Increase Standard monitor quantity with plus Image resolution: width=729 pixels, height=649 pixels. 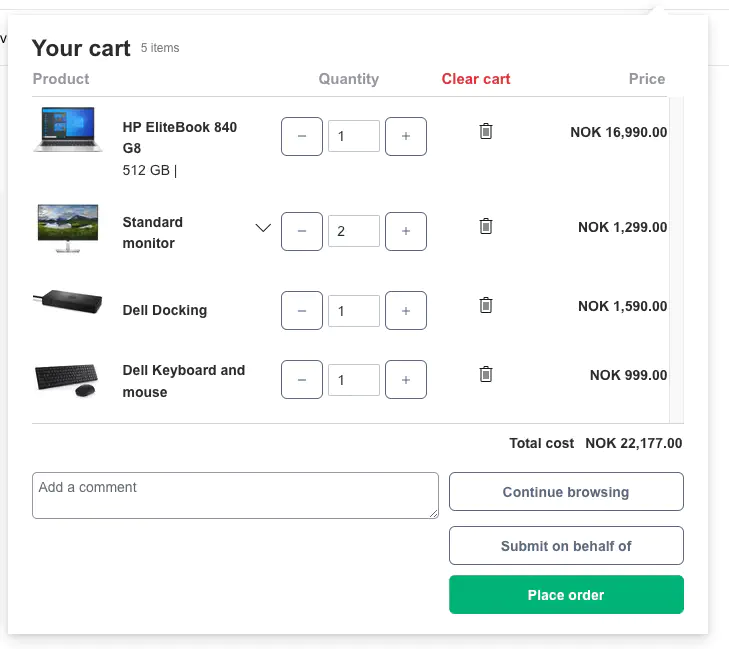point(406,231)
